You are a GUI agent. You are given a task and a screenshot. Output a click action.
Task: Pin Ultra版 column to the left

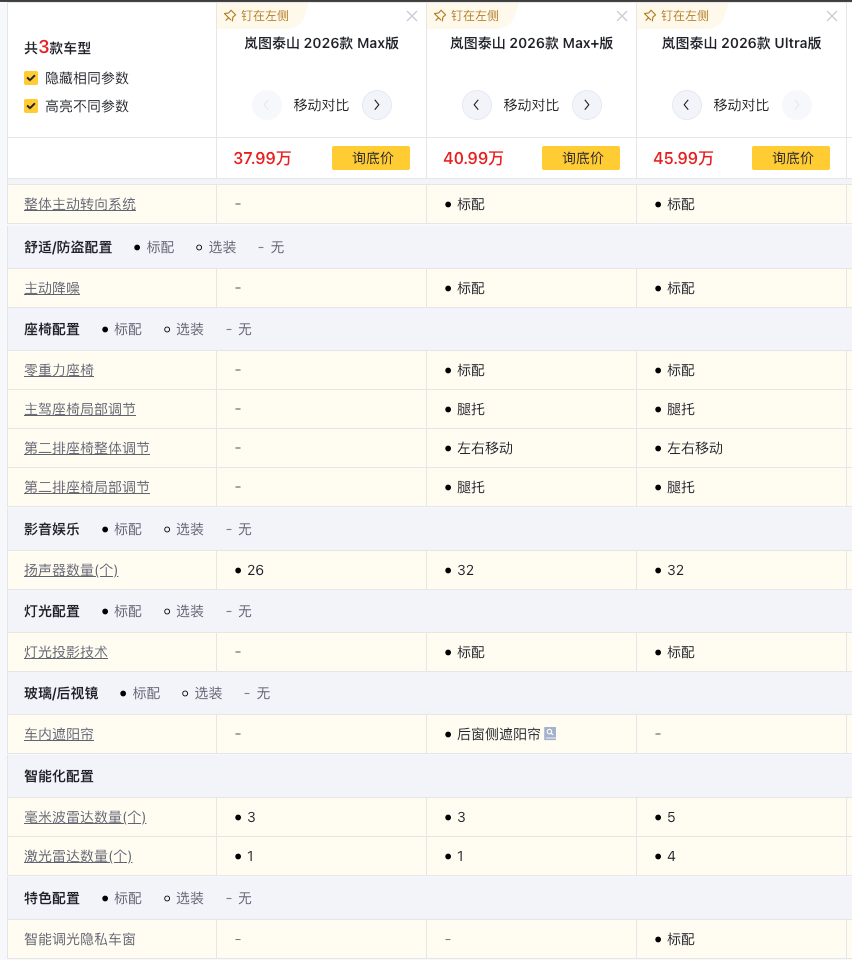(676, 16)
